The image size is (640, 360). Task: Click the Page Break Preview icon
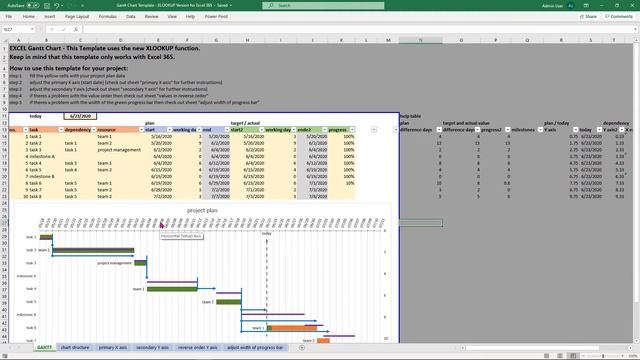573,356
